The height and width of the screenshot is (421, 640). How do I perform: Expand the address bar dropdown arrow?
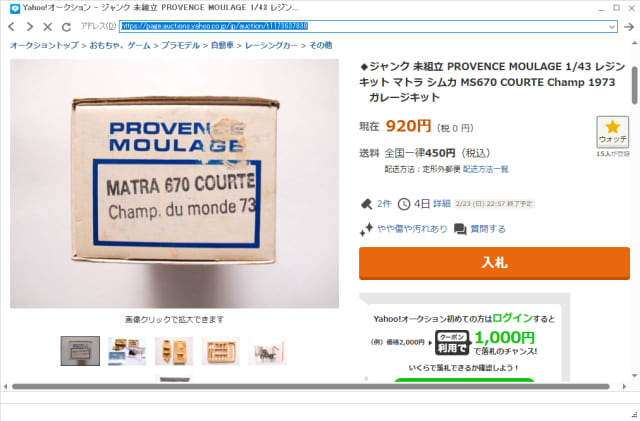click(x=612, y=27)
